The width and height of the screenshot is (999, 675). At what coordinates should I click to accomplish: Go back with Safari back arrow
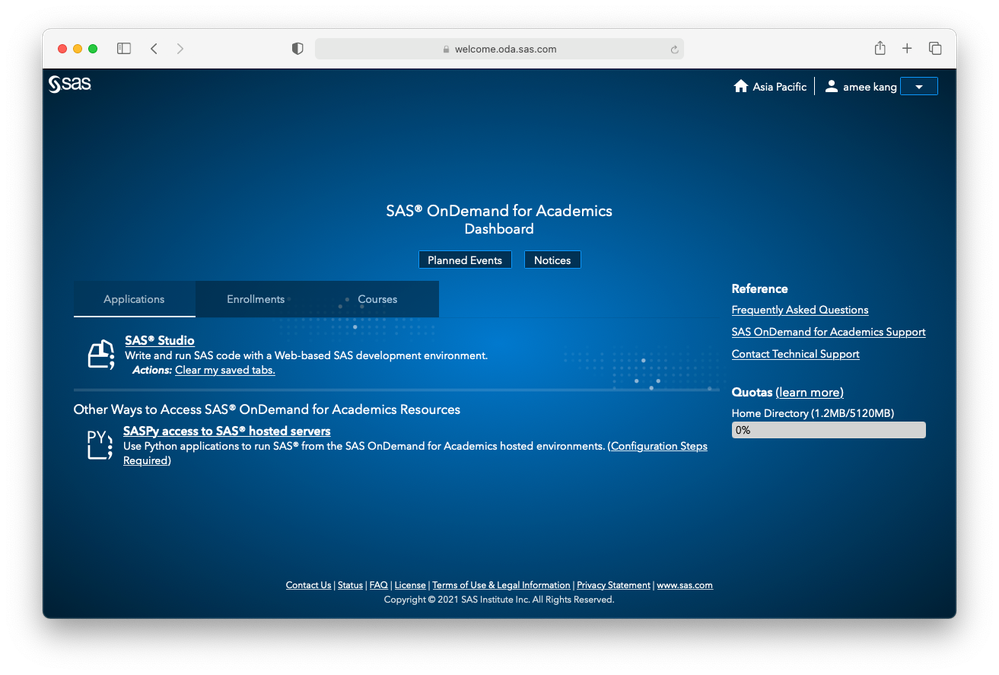click(154, 48)
